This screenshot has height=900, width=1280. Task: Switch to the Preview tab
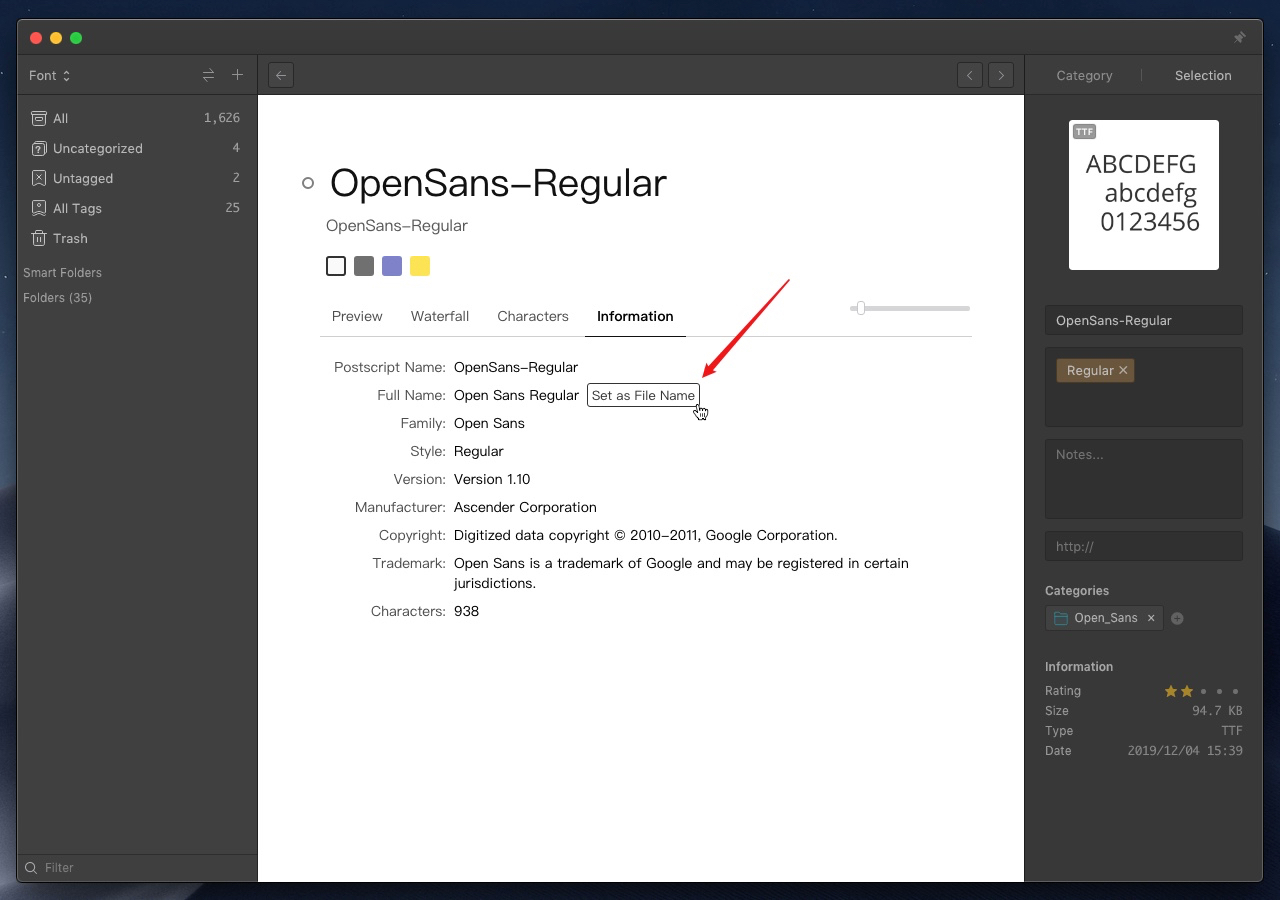[x=357, y=316]
